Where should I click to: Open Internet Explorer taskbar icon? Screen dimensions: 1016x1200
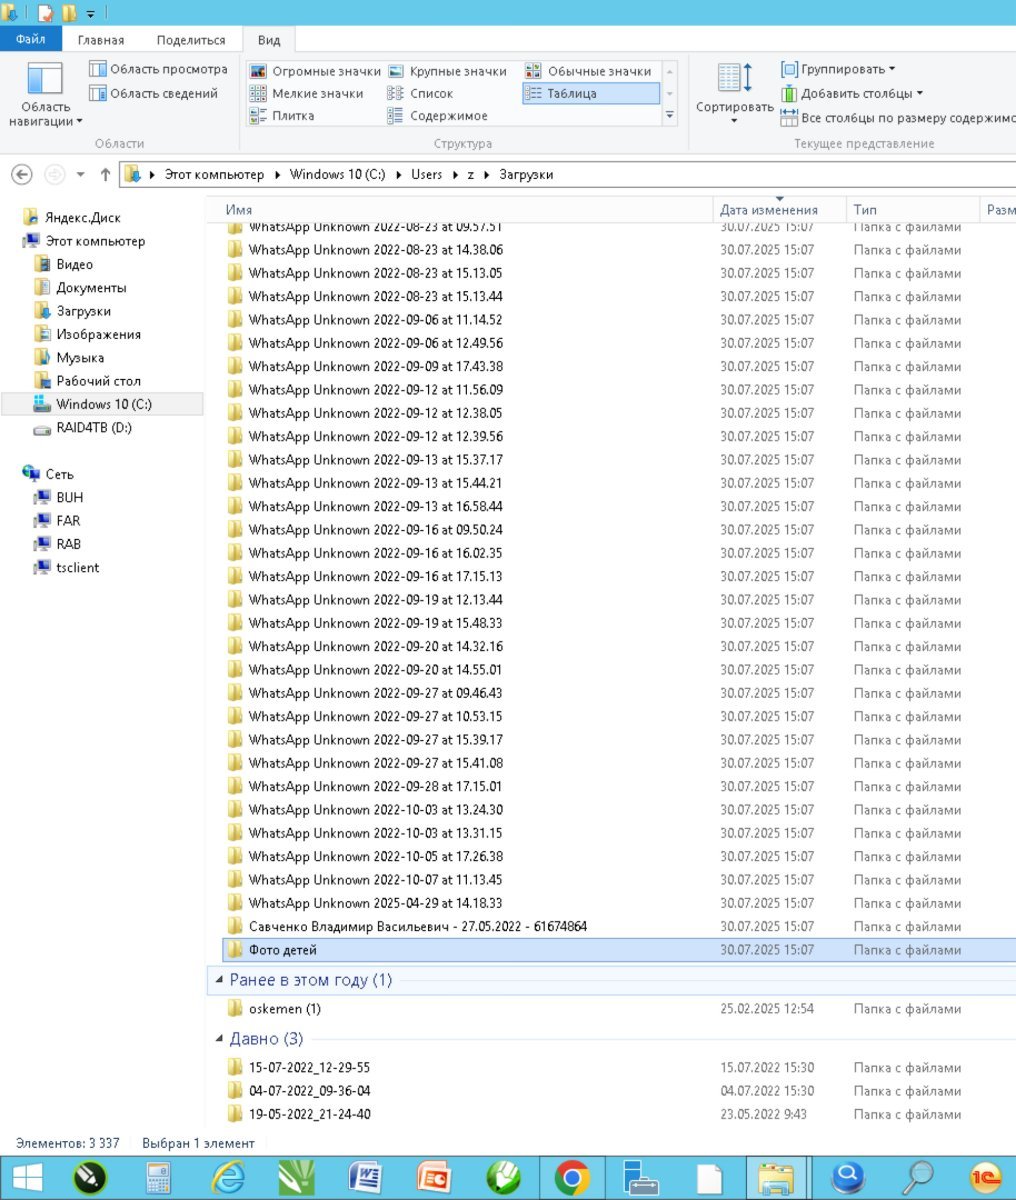point(228,1178)
